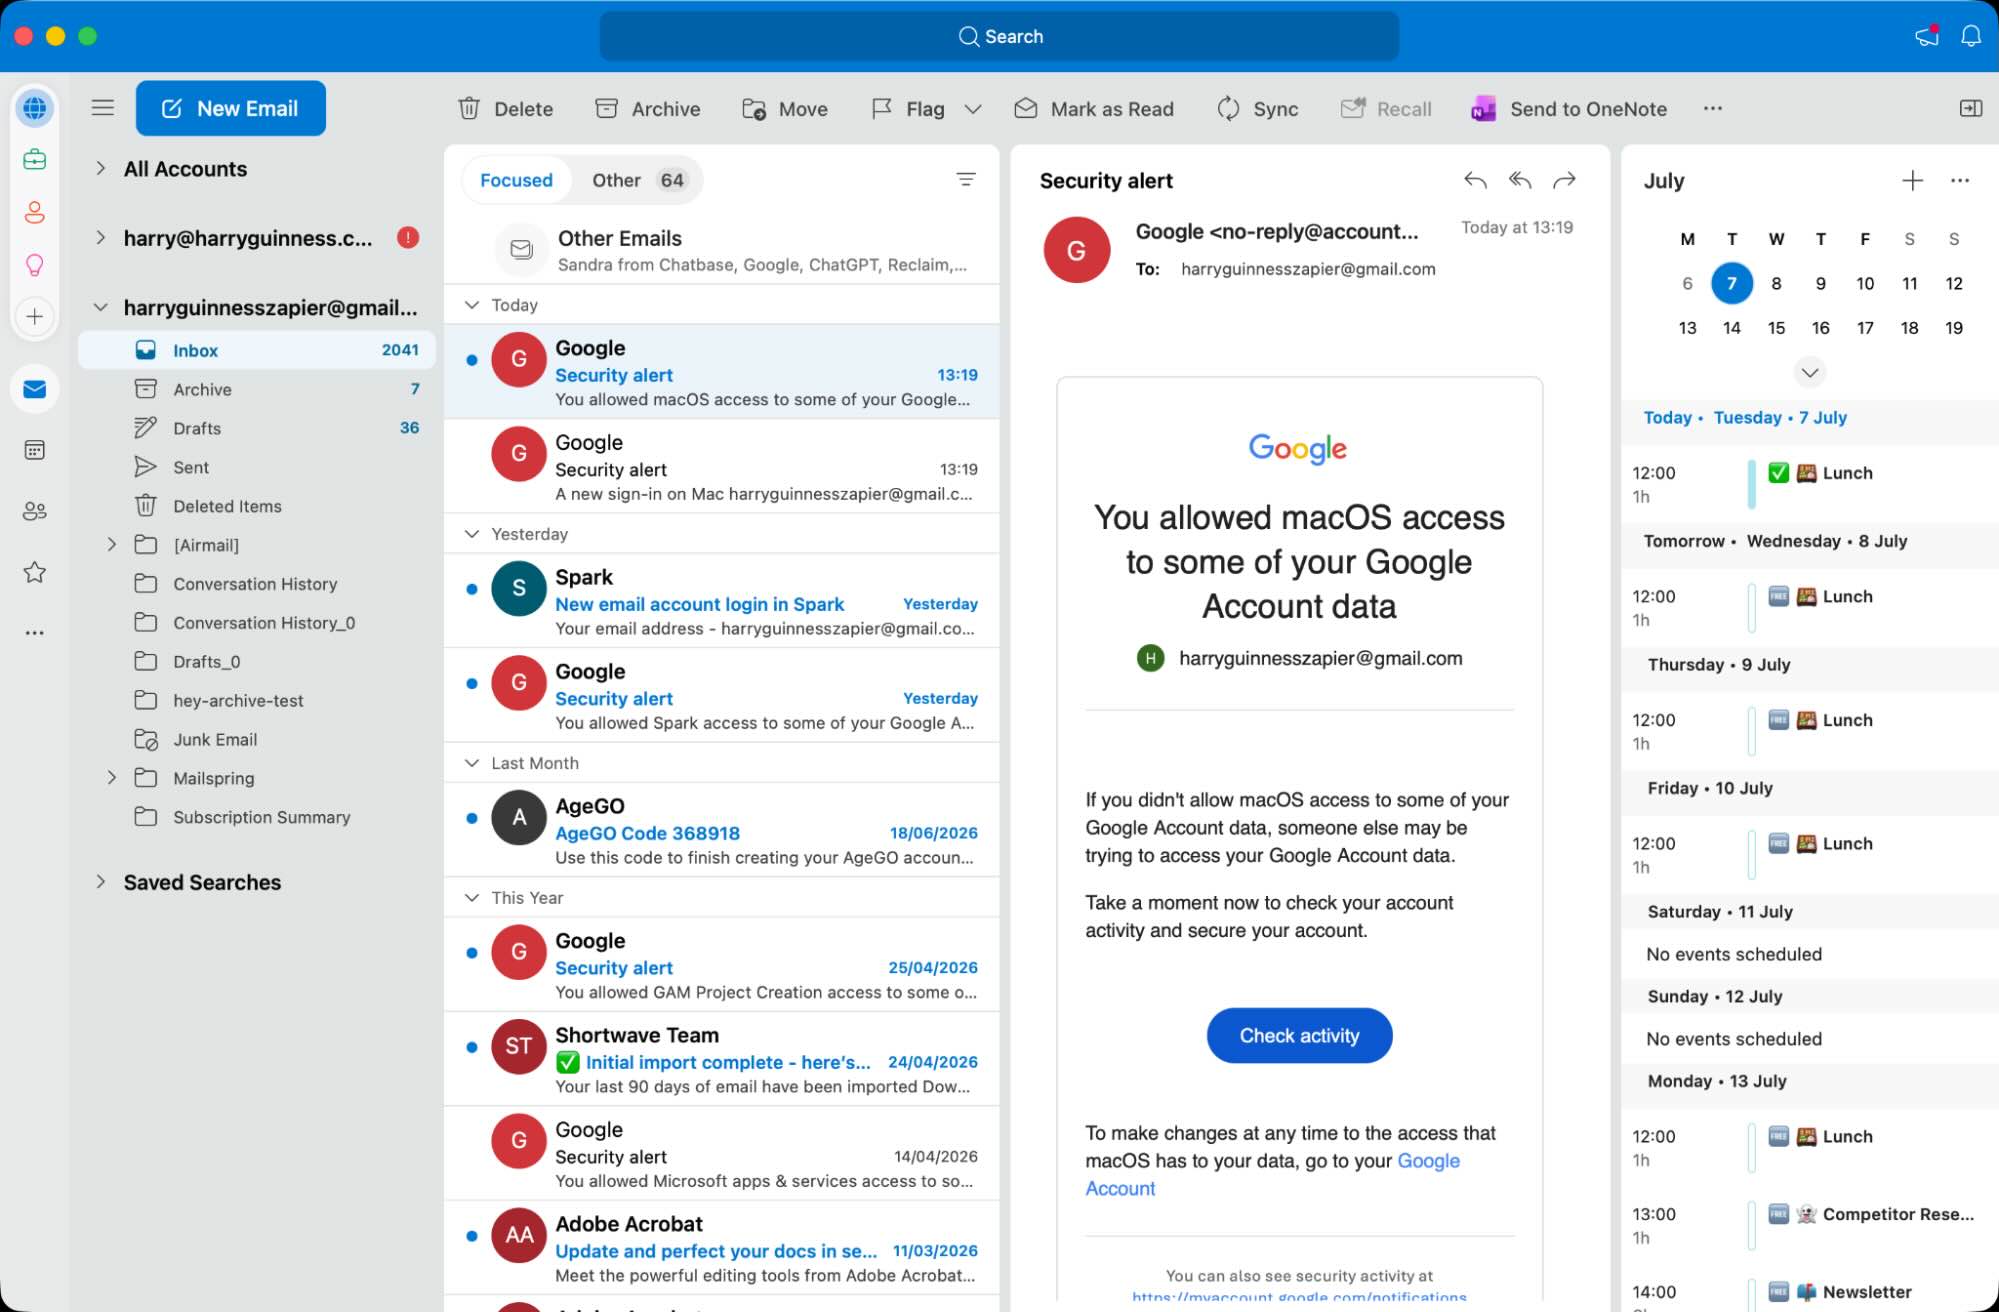The width and height of the screenshot is (1999, 1312).
Task: Open the megaphone announcements icon
Action: [x=1927, y=36]
